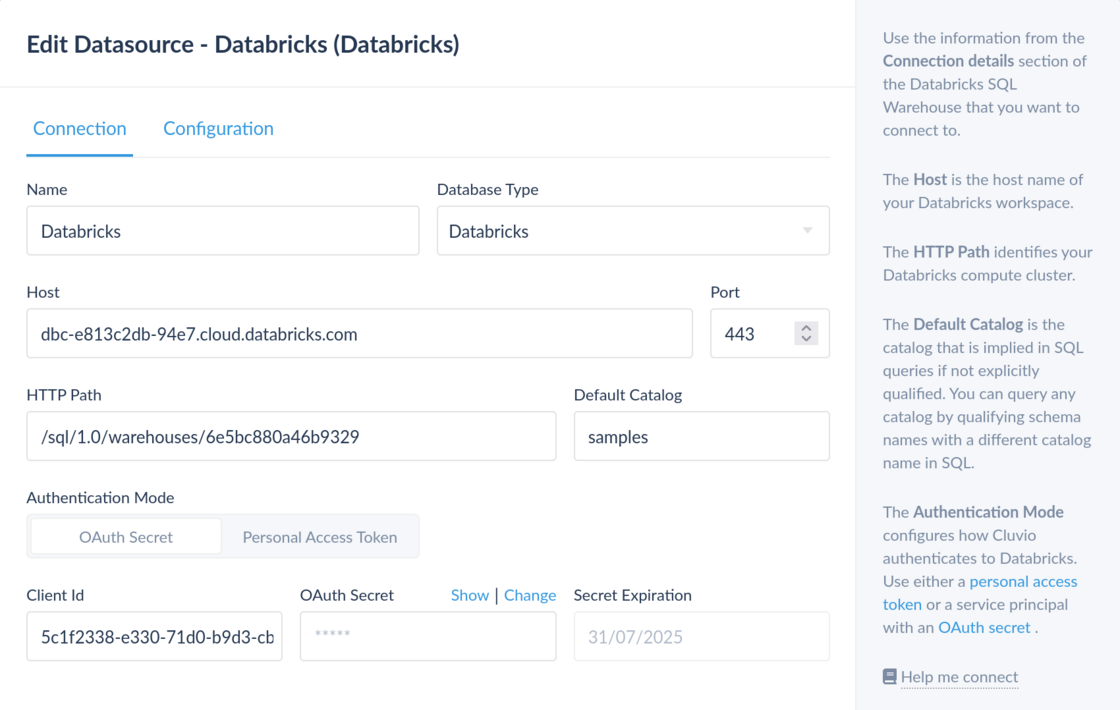
Task: Click the Host input field
Action: (359, 334)
